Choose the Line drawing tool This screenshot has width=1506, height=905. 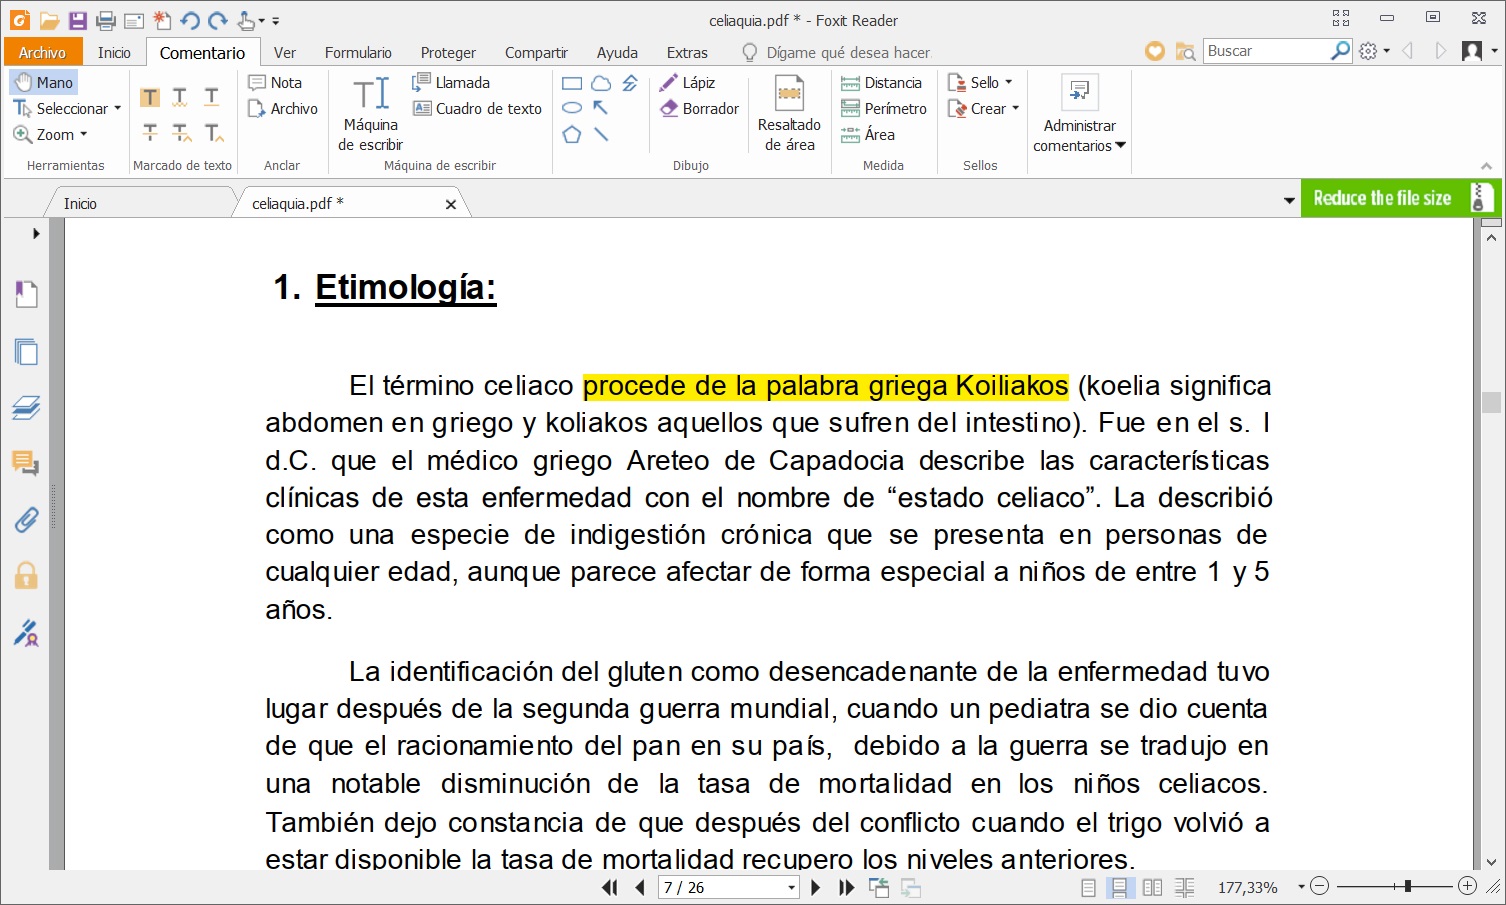point(601,134)
